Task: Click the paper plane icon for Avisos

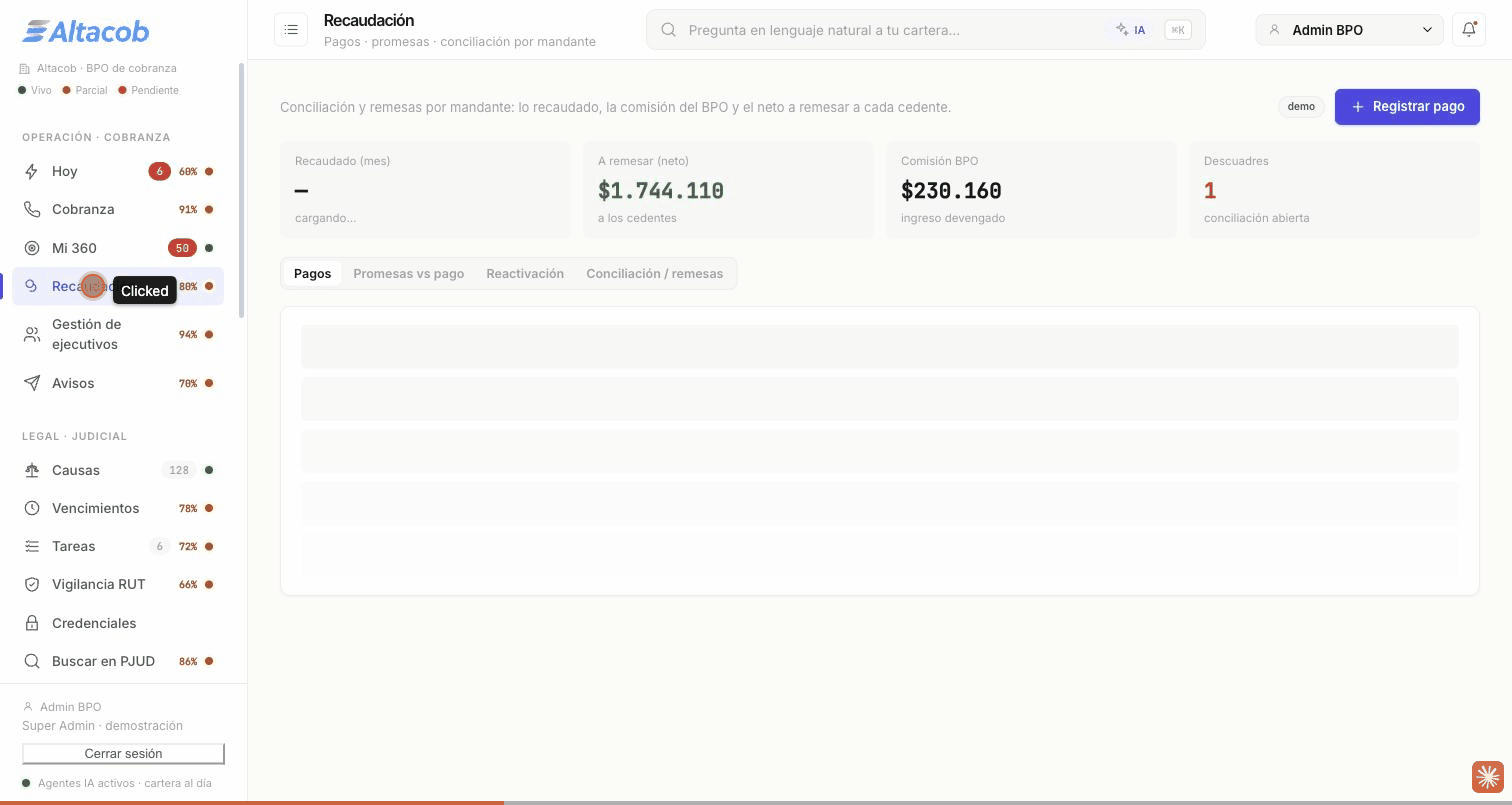Action: tap(32, 383)
